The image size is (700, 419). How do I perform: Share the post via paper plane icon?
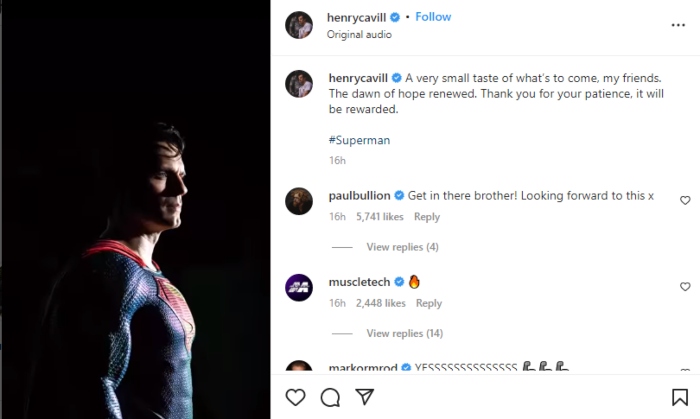click(x=365, y=397)
